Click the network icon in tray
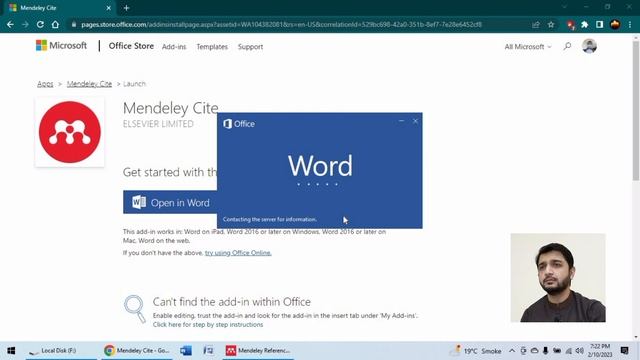640x360 pixels. tap(569, 351)
